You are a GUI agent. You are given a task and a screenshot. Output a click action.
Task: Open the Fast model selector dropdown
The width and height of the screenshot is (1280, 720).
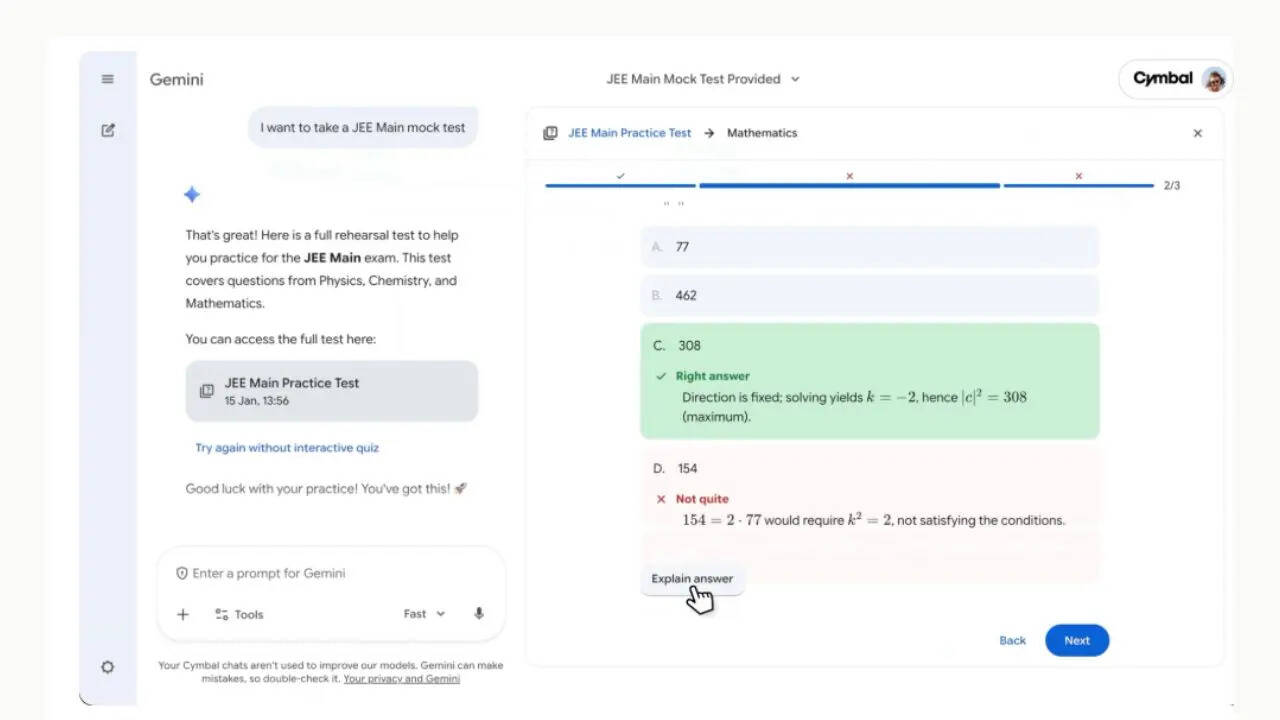pyautogui.click(x=424, y=614)
